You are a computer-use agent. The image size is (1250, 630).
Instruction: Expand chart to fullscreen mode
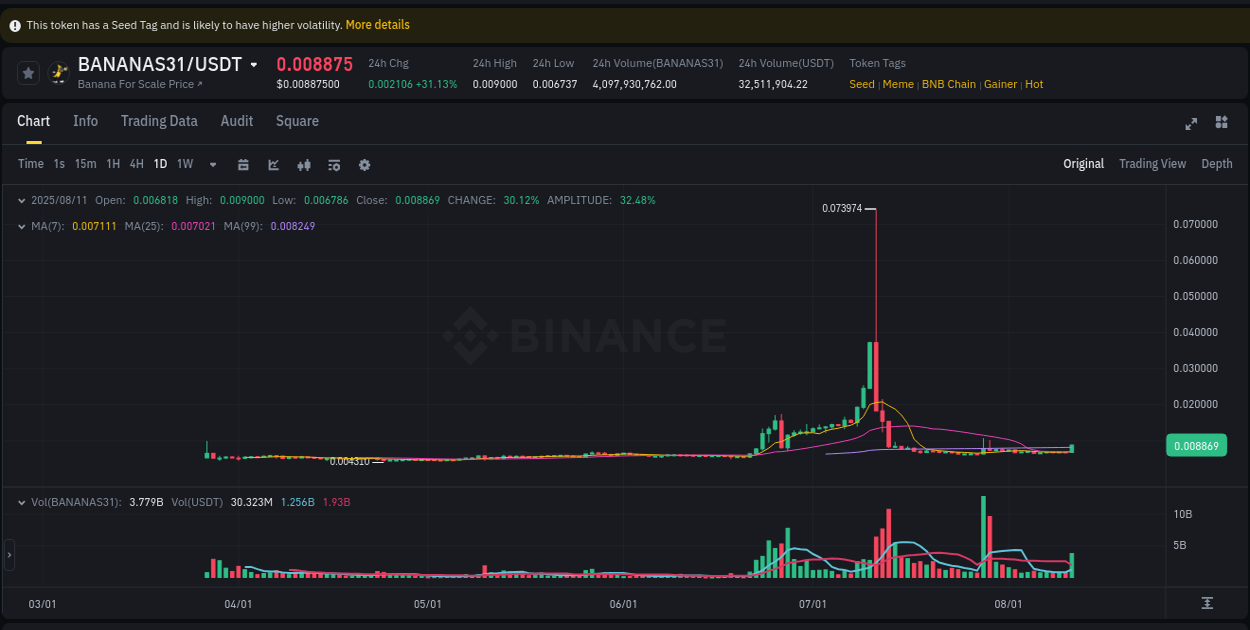click(1191, 123)
